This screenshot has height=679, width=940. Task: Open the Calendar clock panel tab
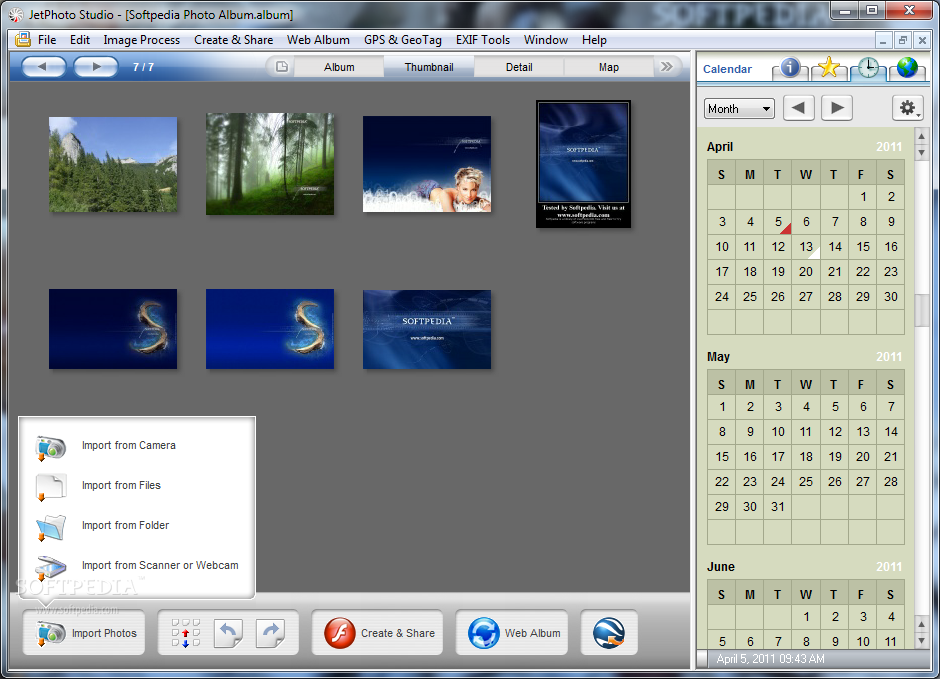867,68
